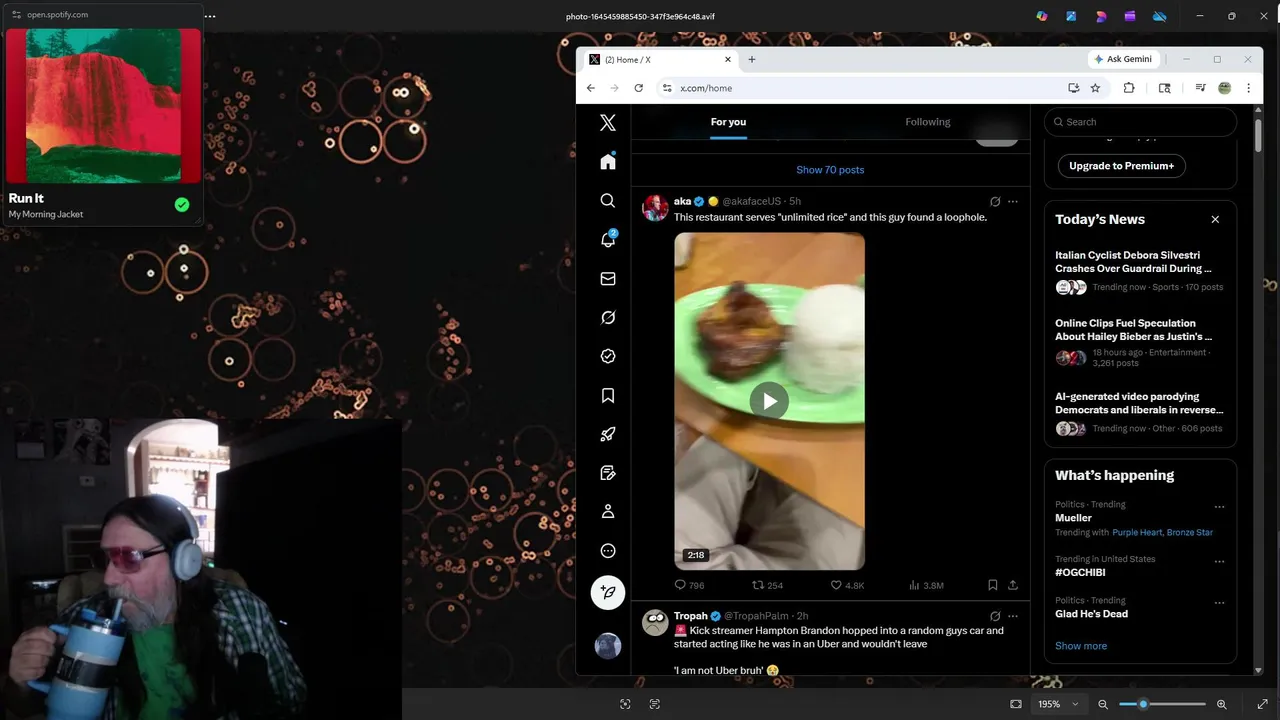Reload the x.com page
This screenshot has height=720, width=1280.
[x=638, y=88]
